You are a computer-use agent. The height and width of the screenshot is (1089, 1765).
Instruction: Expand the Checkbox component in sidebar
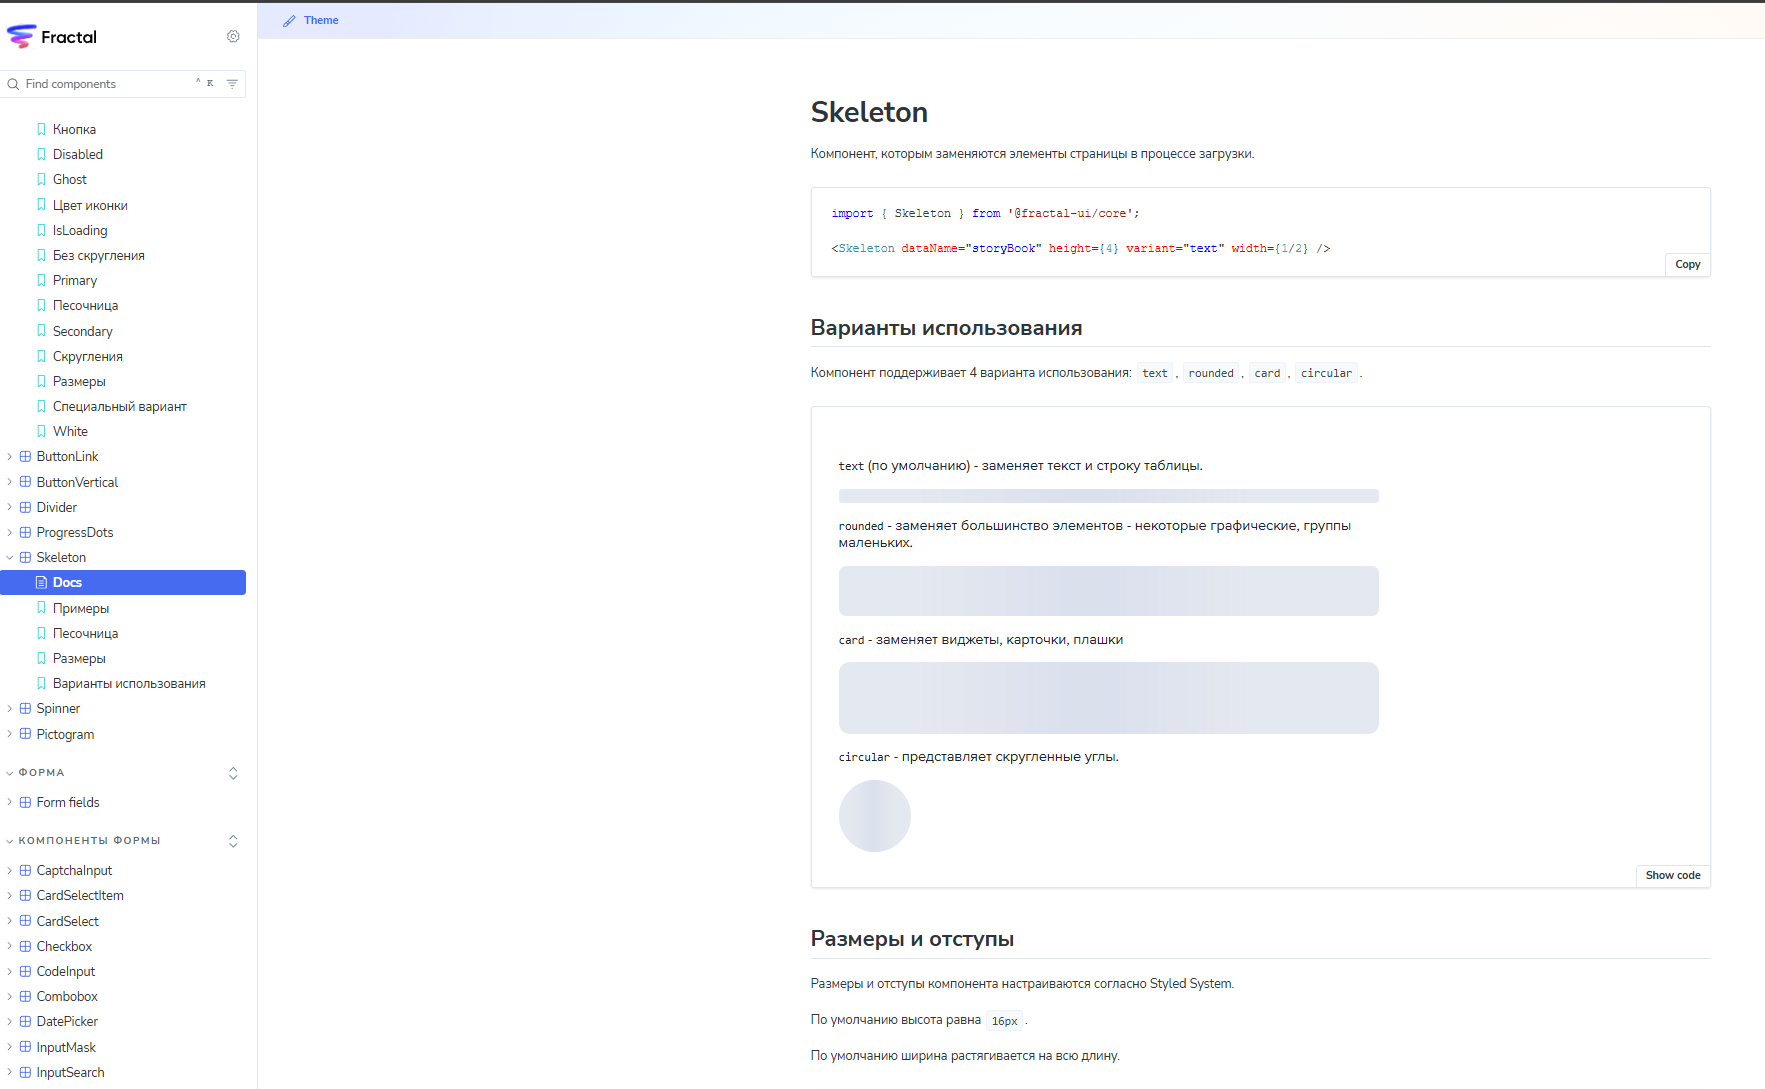coord(10,946)
